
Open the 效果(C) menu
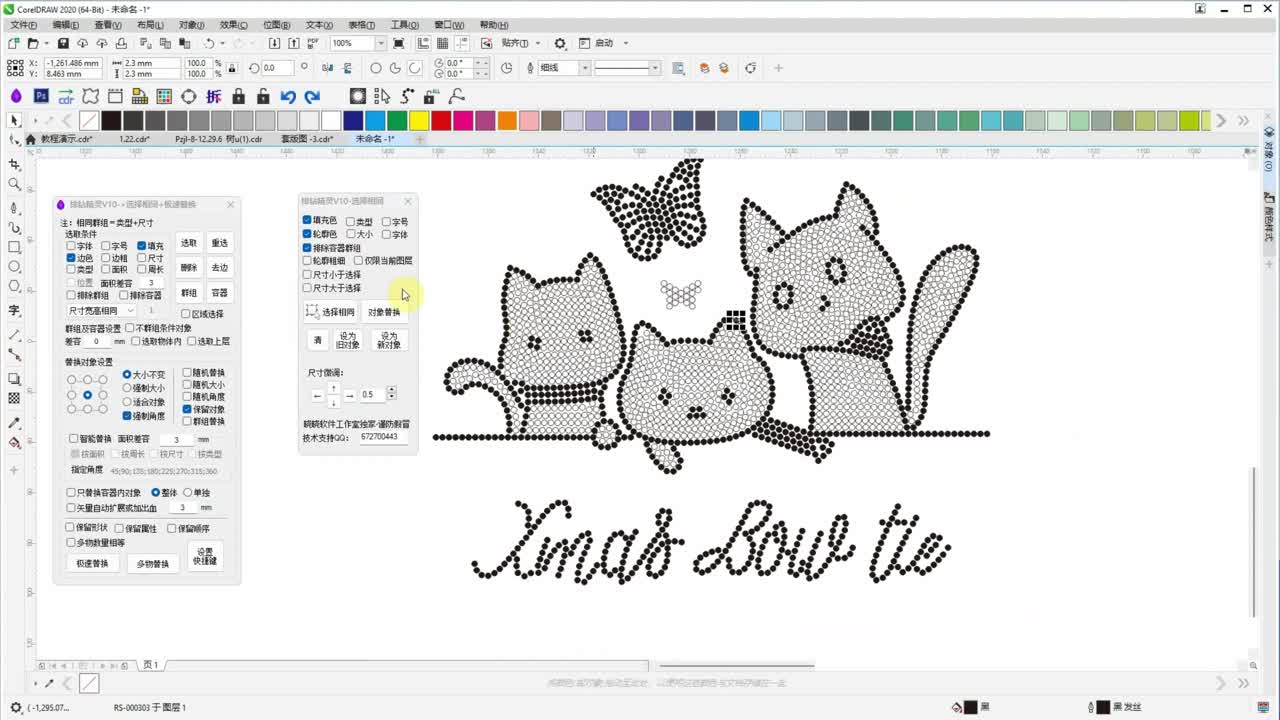pyautogui.click(x=233, y=25)
